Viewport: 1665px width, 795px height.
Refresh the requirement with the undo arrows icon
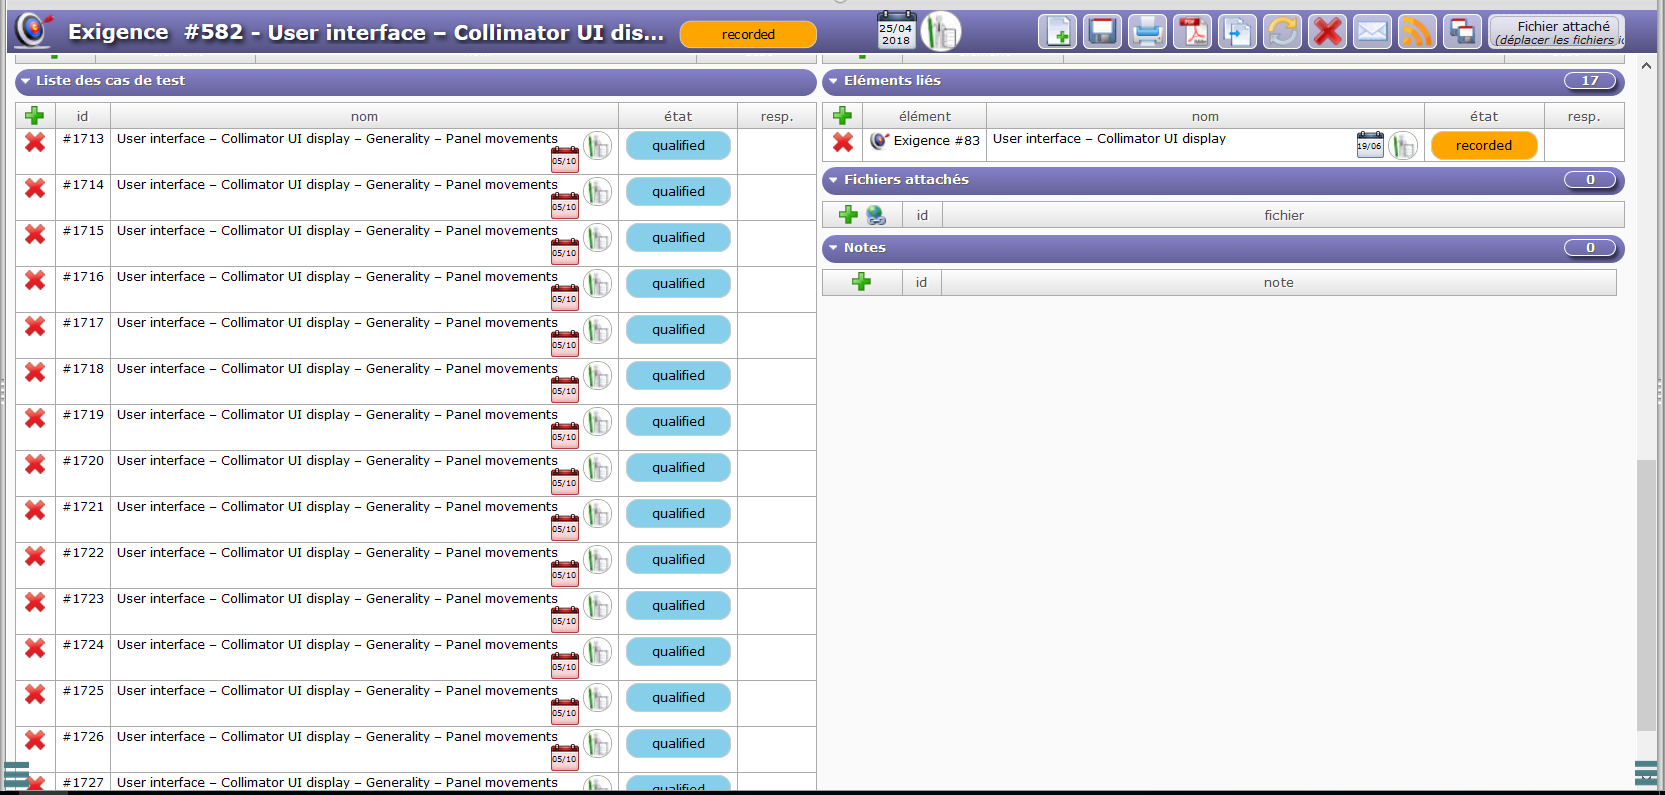pos(1282,32)
